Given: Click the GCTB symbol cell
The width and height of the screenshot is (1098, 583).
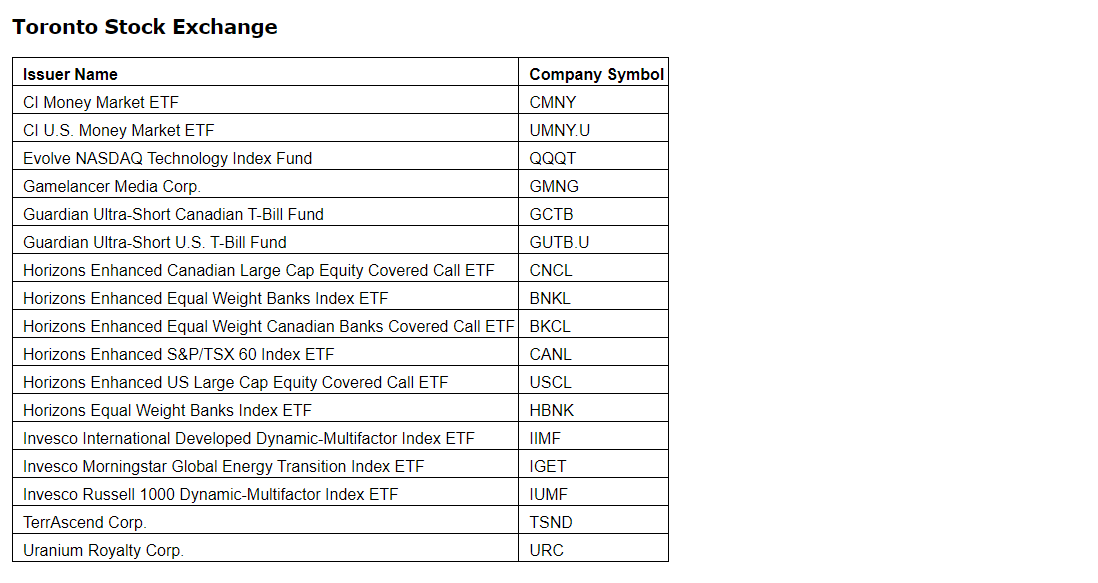Looking at the screenshot, I should click(551, 214).
